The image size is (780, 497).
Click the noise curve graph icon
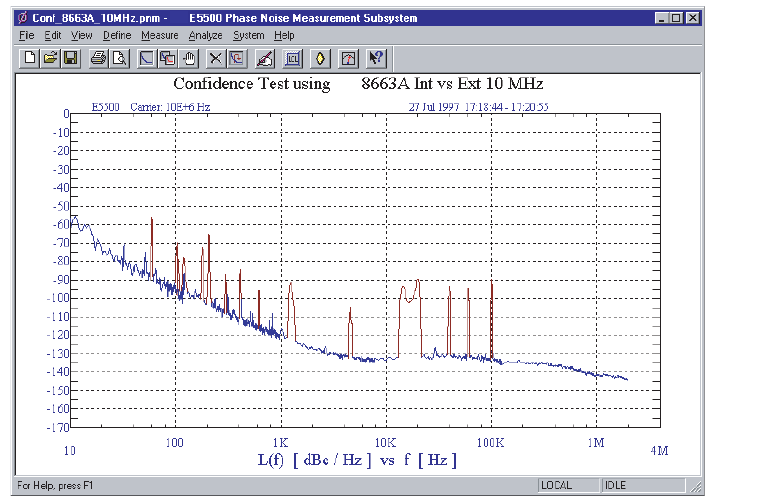tap(147, 58)
